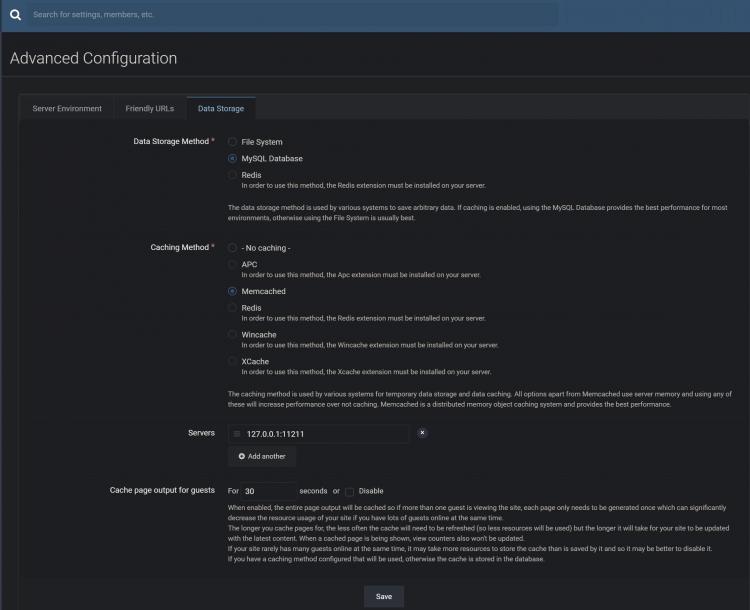Viewport: 750px width, 610px height.
Task: Choose XCache caching method
Action: click(x=233, y=361)
